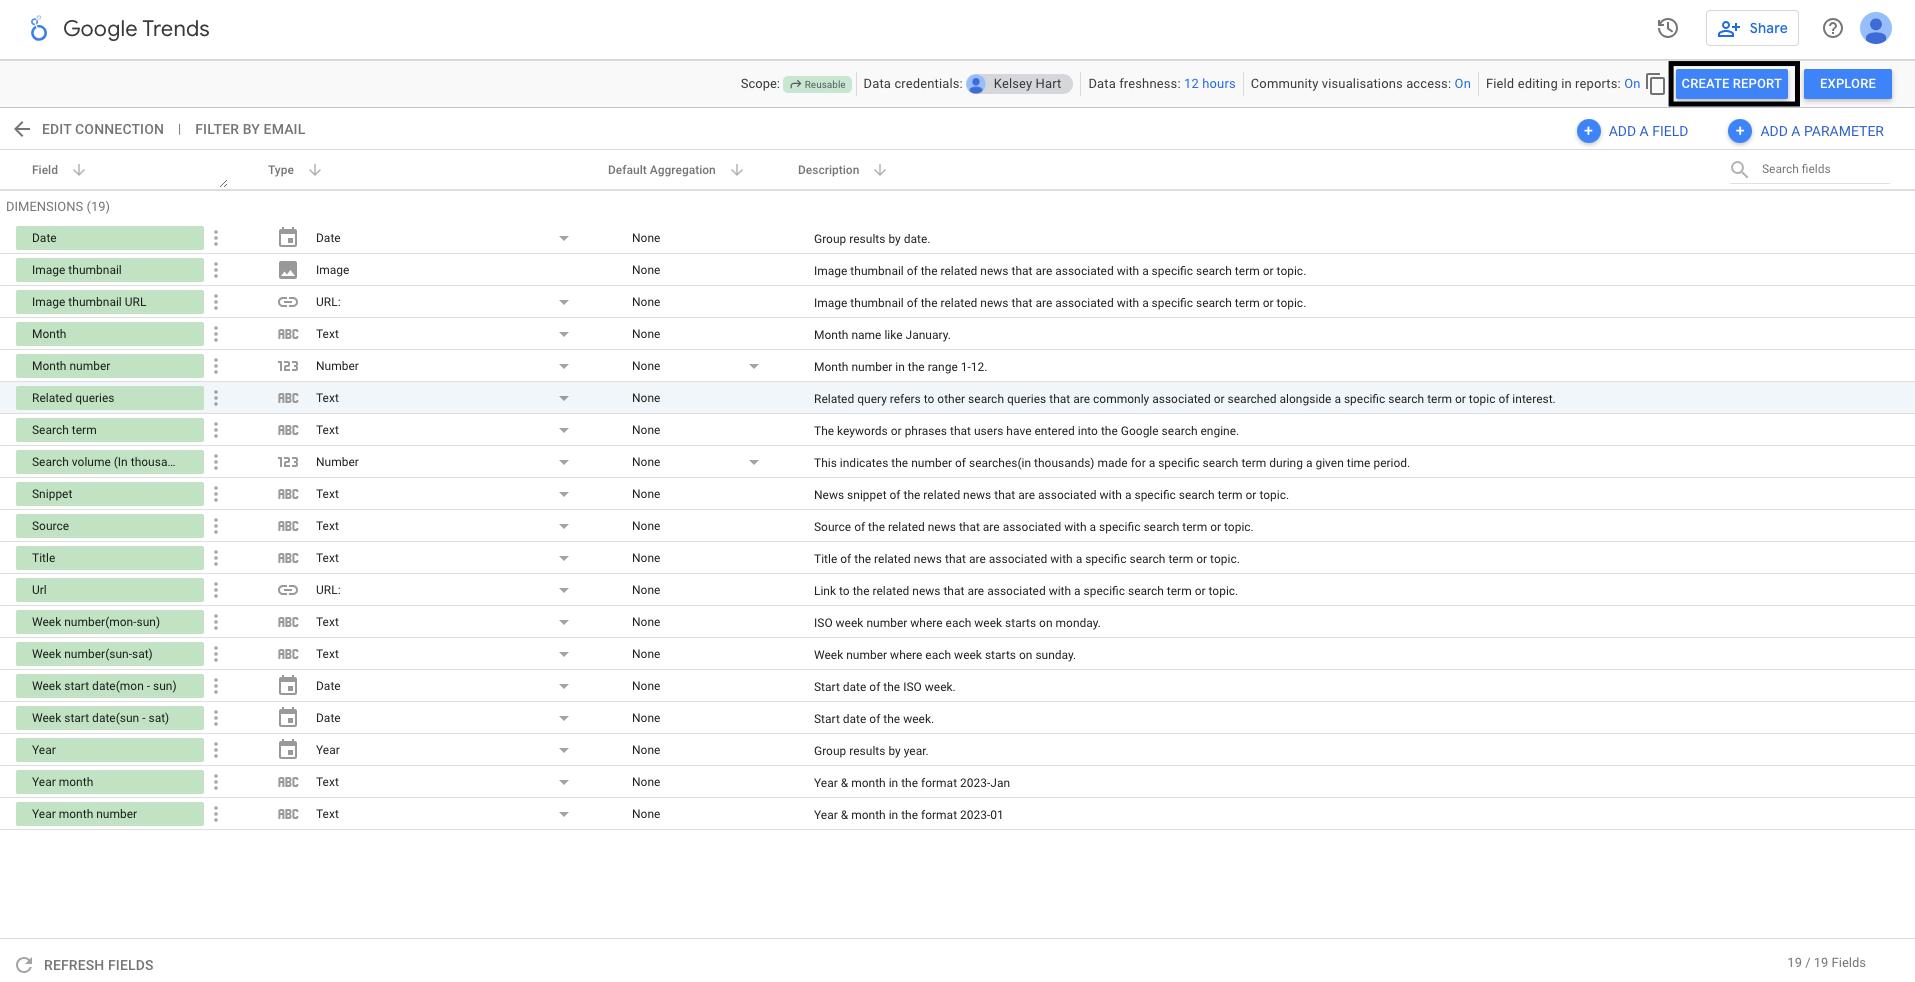Screen dimensions: 1915x982
Task: Open Filter by Email
Action: pyautogui.click(x=250, y=129)
